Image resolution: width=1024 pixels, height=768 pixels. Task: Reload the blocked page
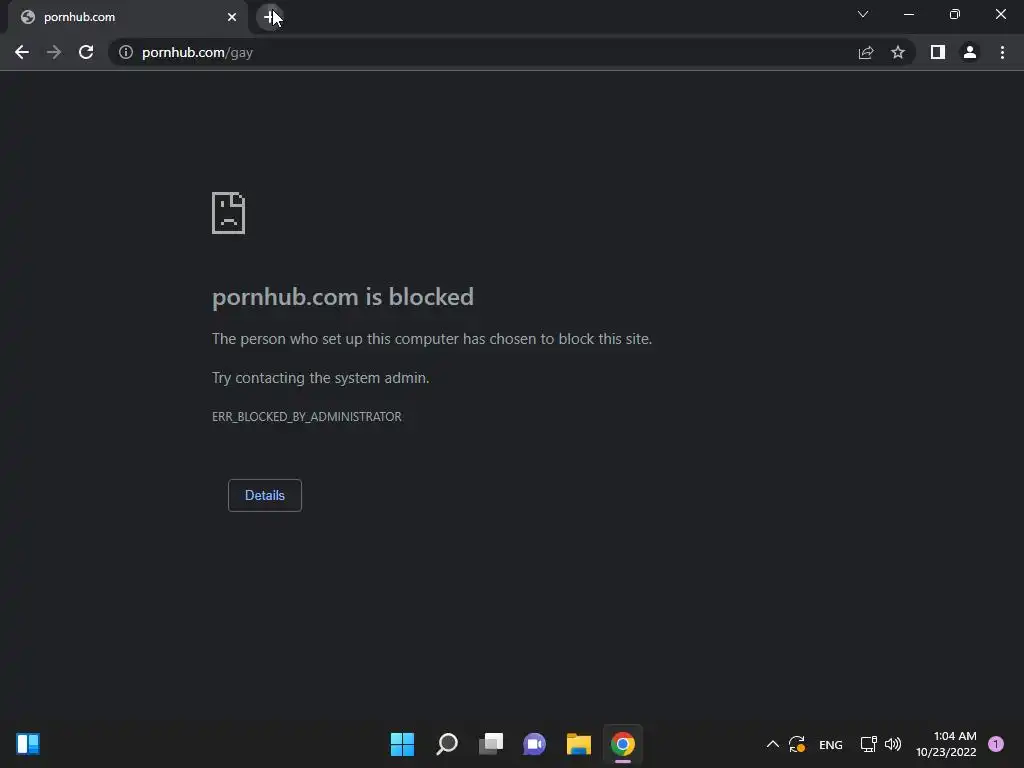click(x=86, y=52)
